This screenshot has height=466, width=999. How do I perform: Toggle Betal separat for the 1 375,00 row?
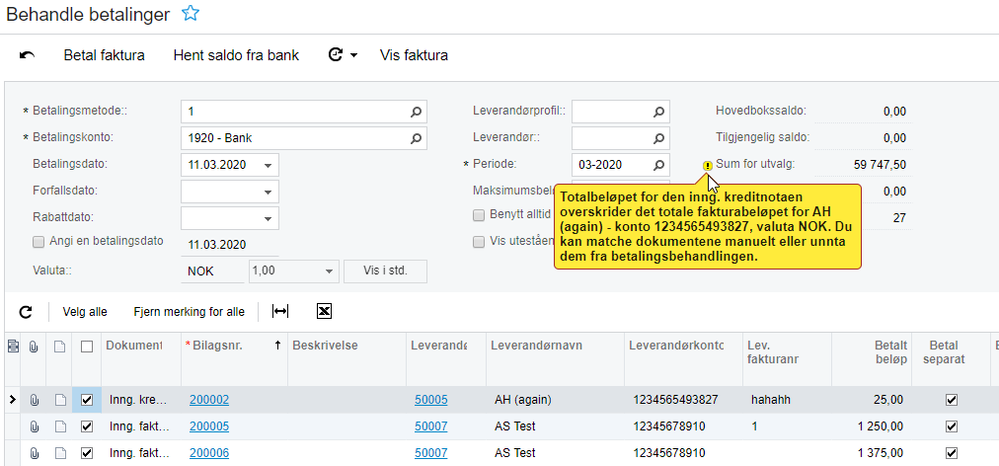point(950,453)
